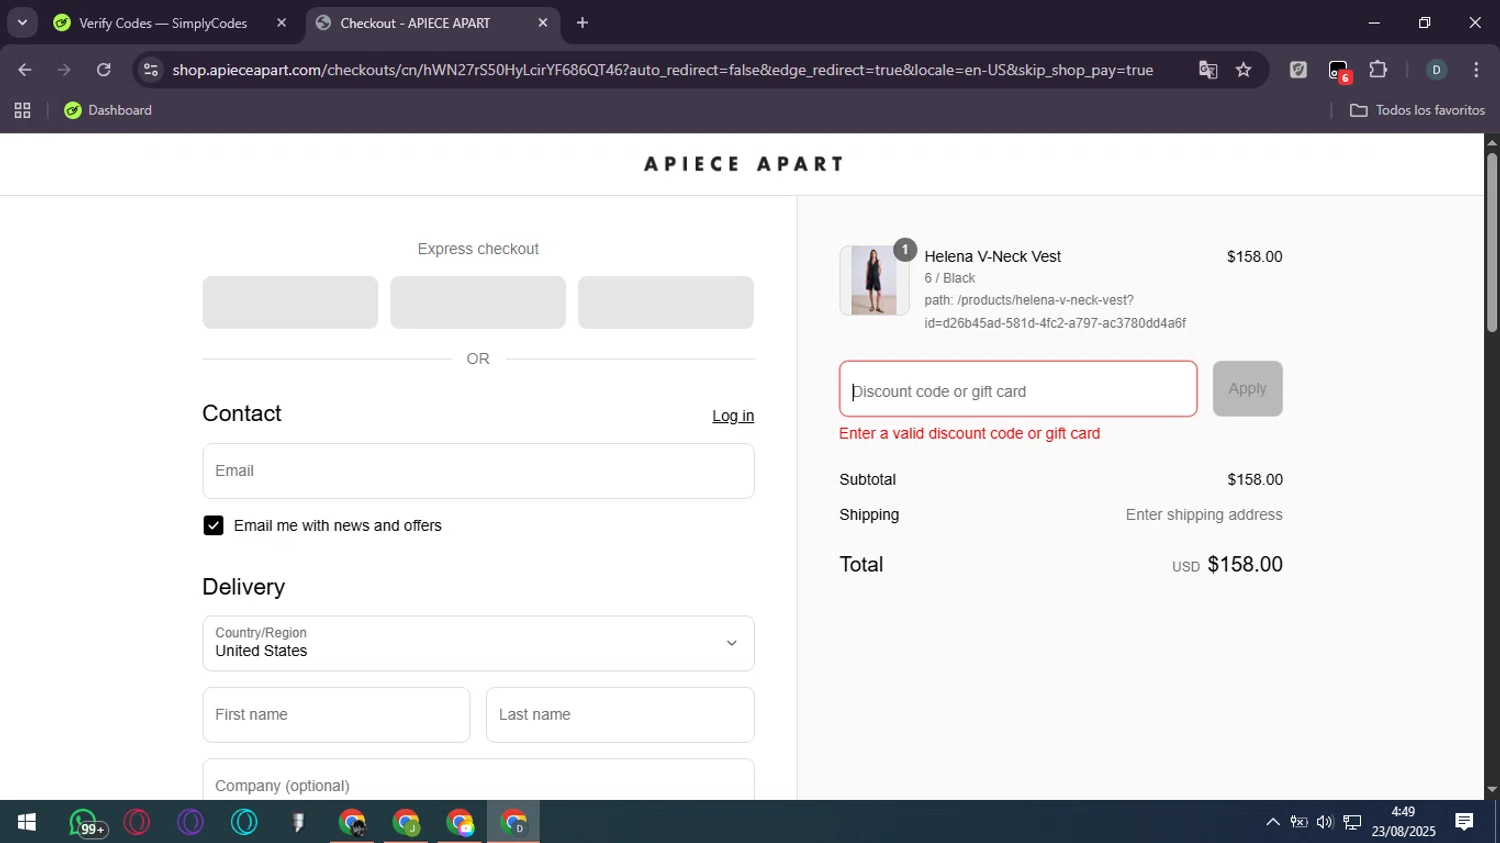The width and height of the screenshot is (1500, 843).
Task: Open the apps grid in bookmarks bar
Action: pyautogui.click(x=22, y=110)
